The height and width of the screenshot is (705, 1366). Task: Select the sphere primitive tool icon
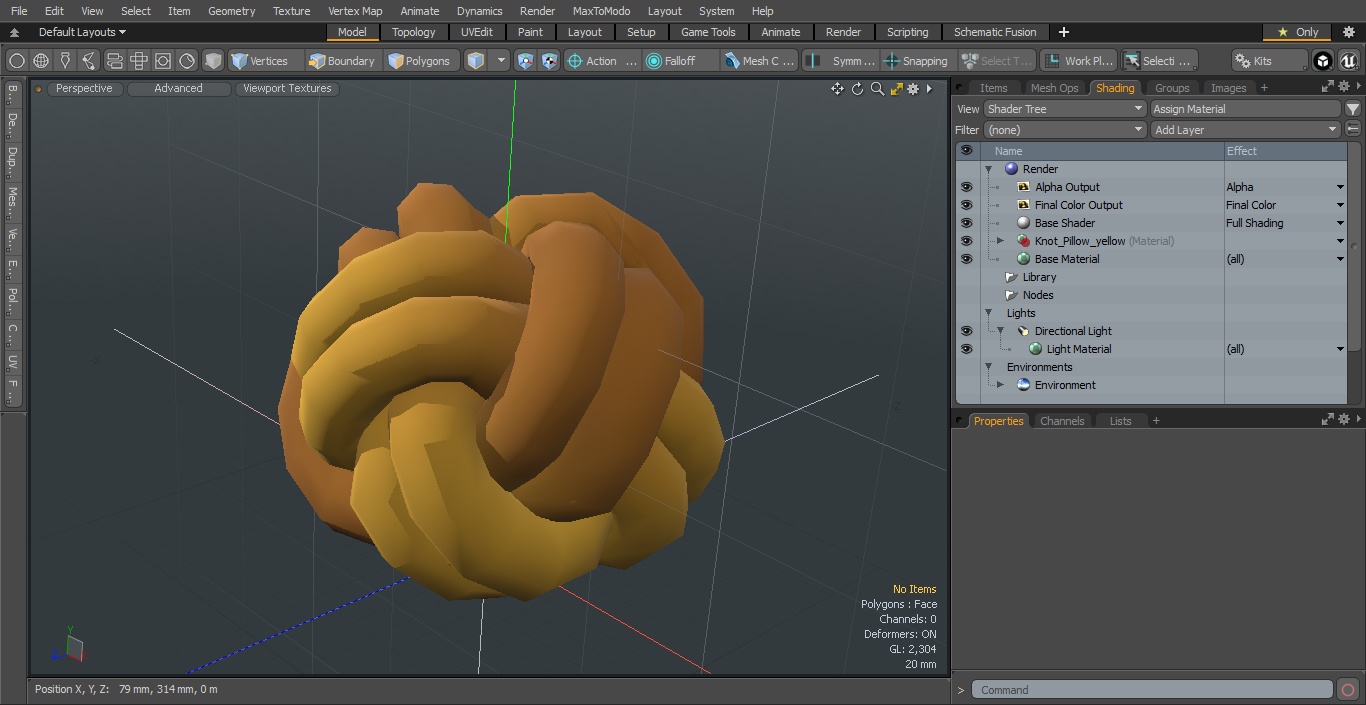tap(16, 61)
